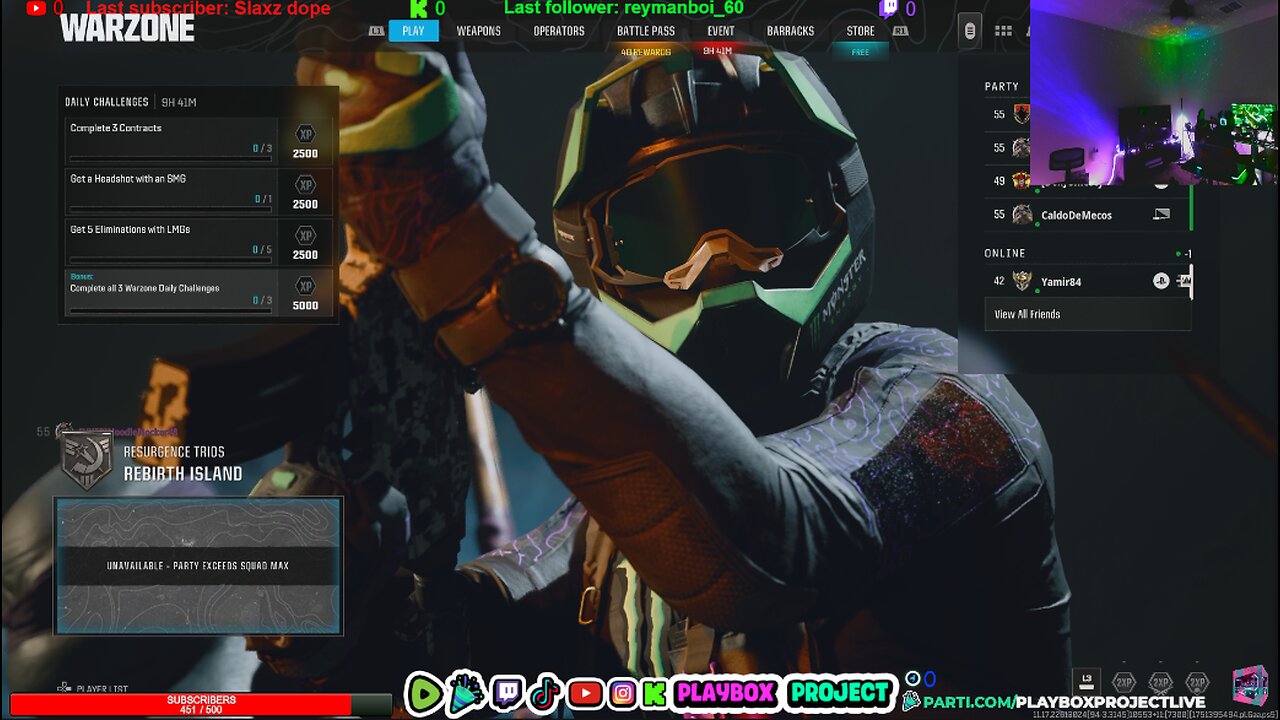Image resolution: width=1280 pixels, height=720 pixels.
Task: Click the Warzone logo
Action: 127,28
